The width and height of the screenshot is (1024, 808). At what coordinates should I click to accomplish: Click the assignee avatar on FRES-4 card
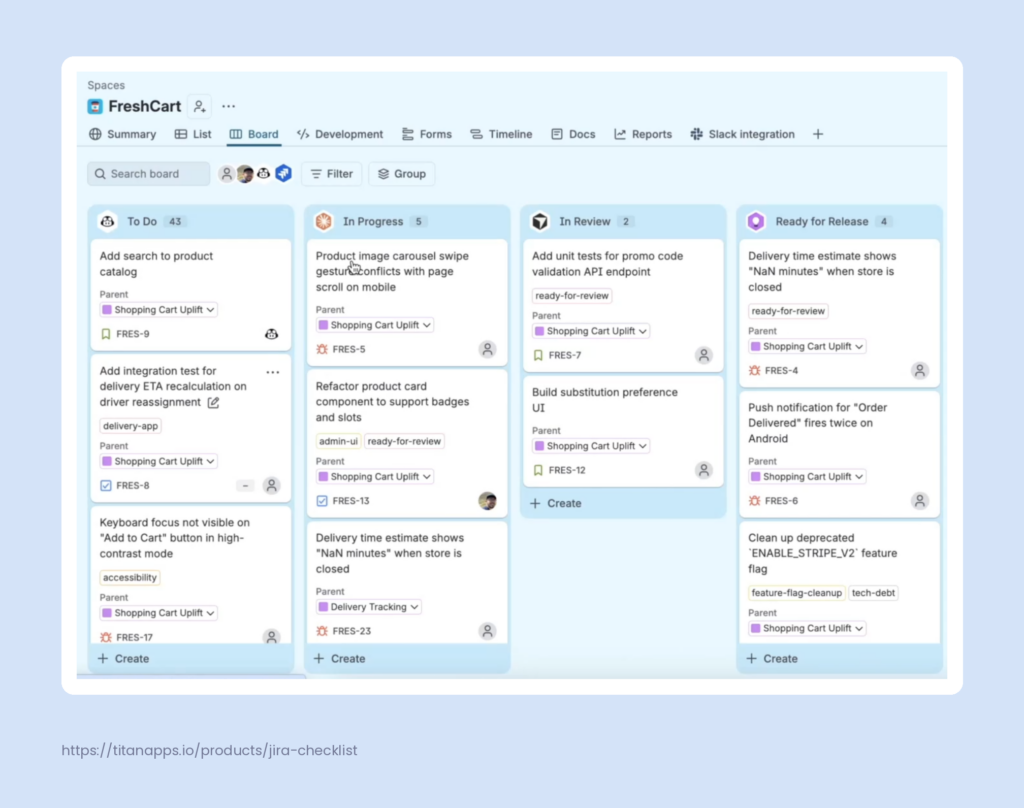tap(920, 370)
